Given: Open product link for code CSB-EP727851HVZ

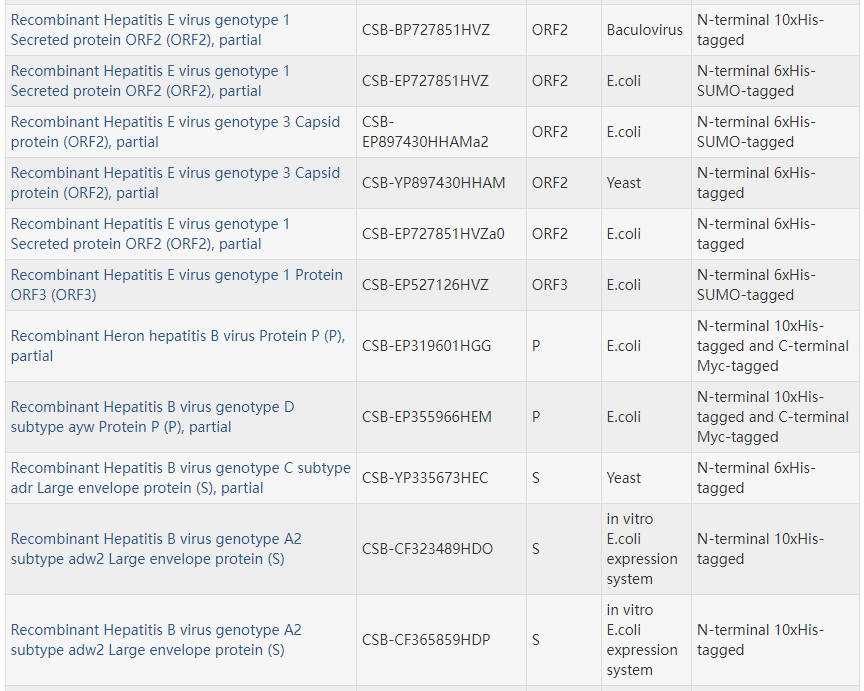Looking at the screenshot, I should pos(150,71).
